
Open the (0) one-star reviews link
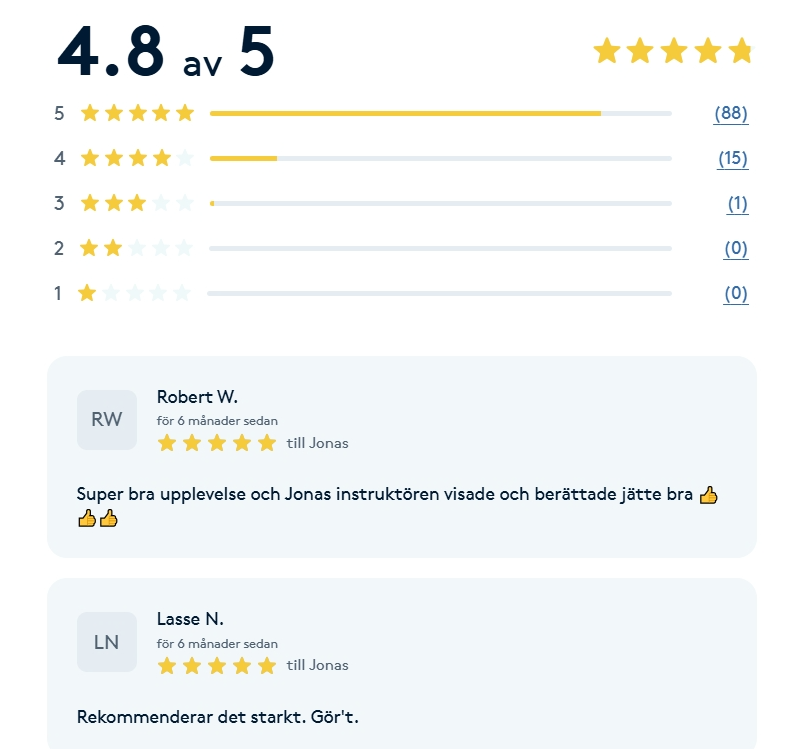click(736, 294)
